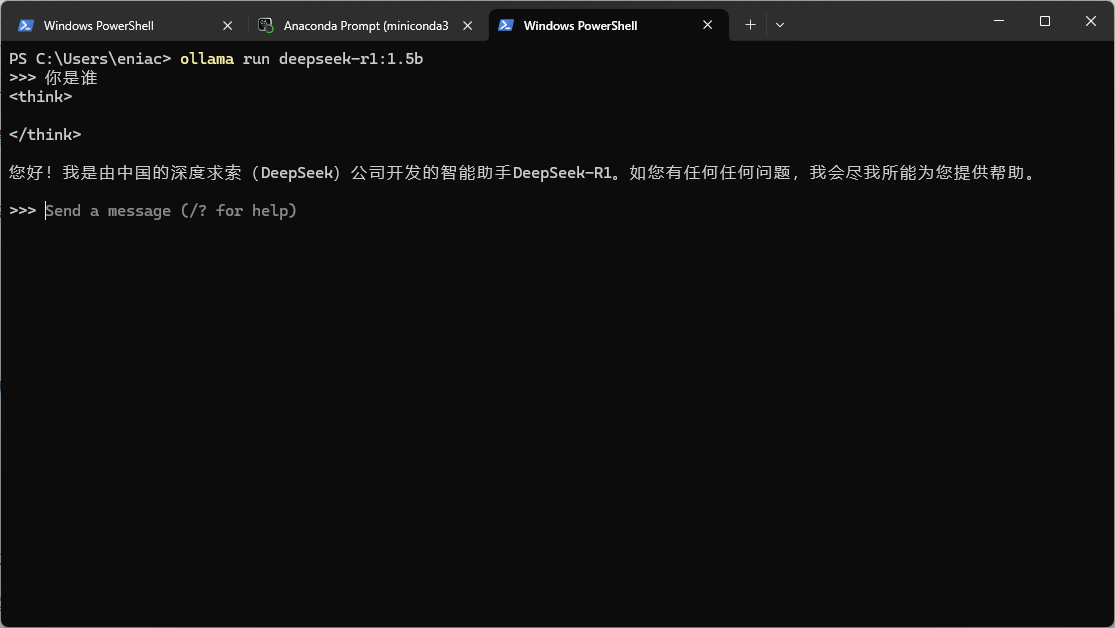Click the Anaconda Prompt tab icon
The height and width of the screenshot is (628, 1115).
265,25
